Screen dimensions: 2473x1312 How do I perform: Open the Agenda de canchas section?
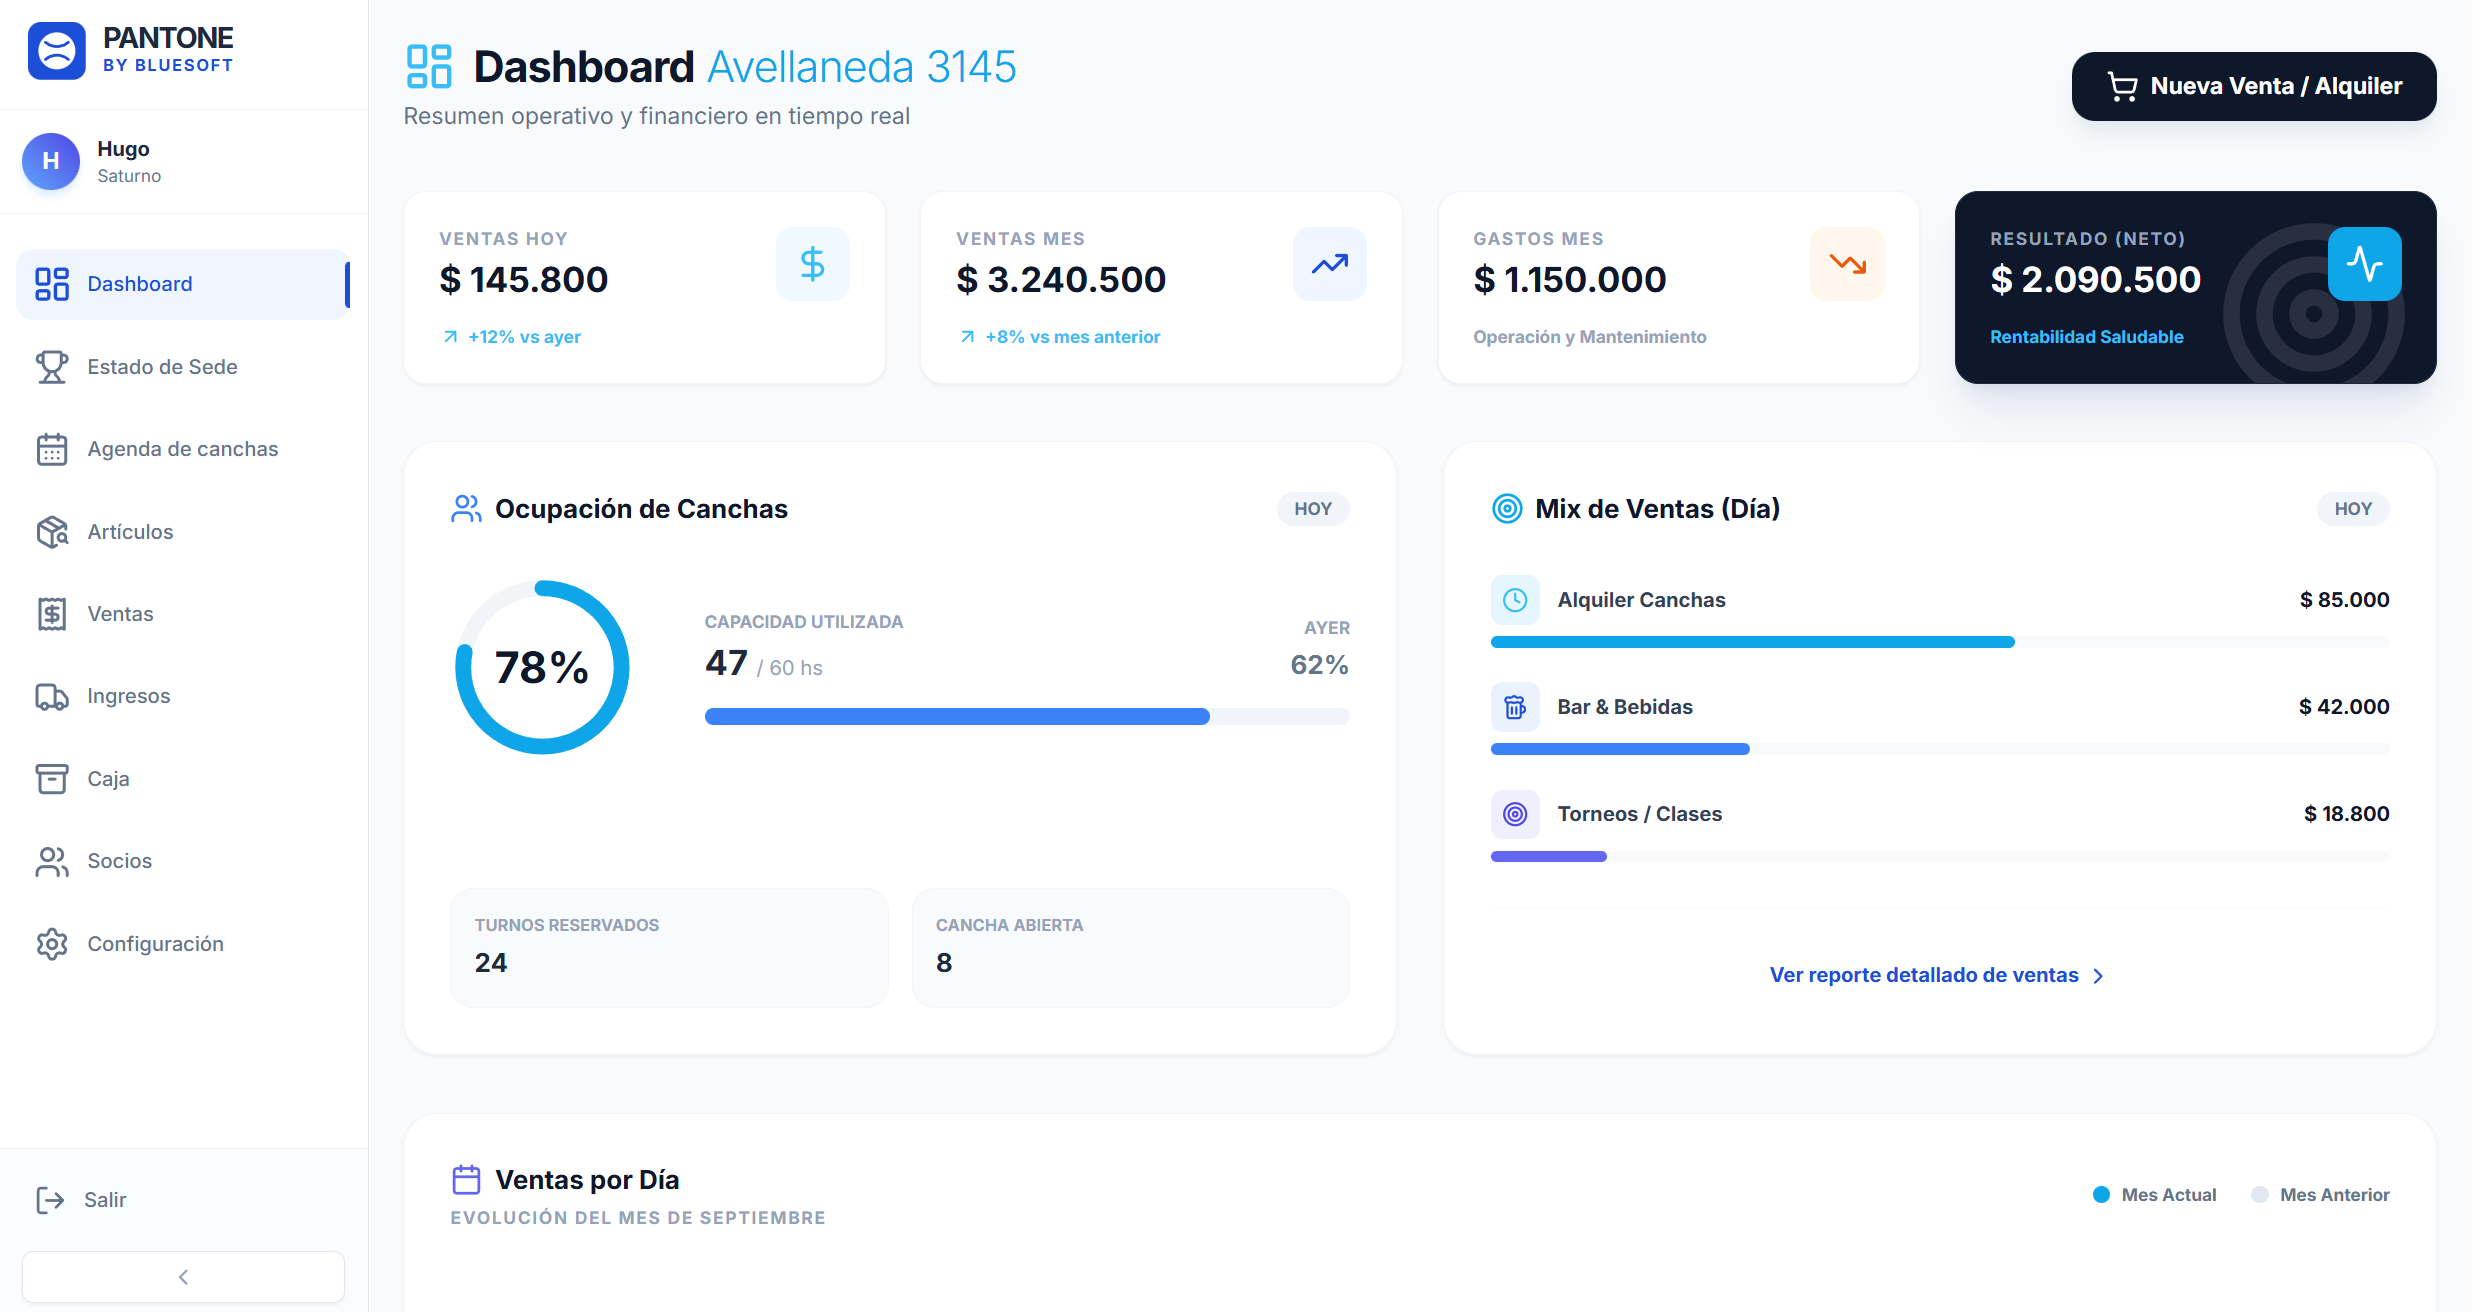click(182, 449)
